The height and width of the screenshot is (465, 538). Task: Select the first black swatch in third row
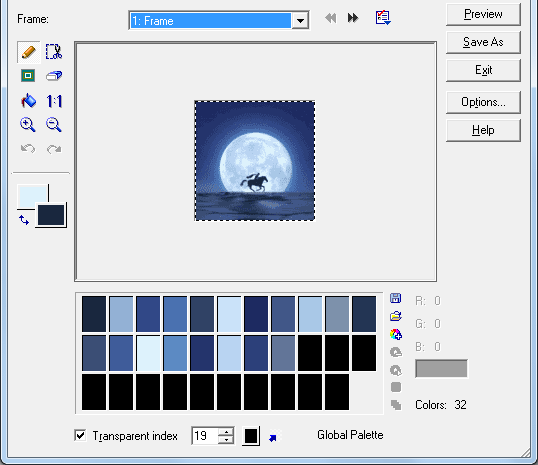point(94,392)
